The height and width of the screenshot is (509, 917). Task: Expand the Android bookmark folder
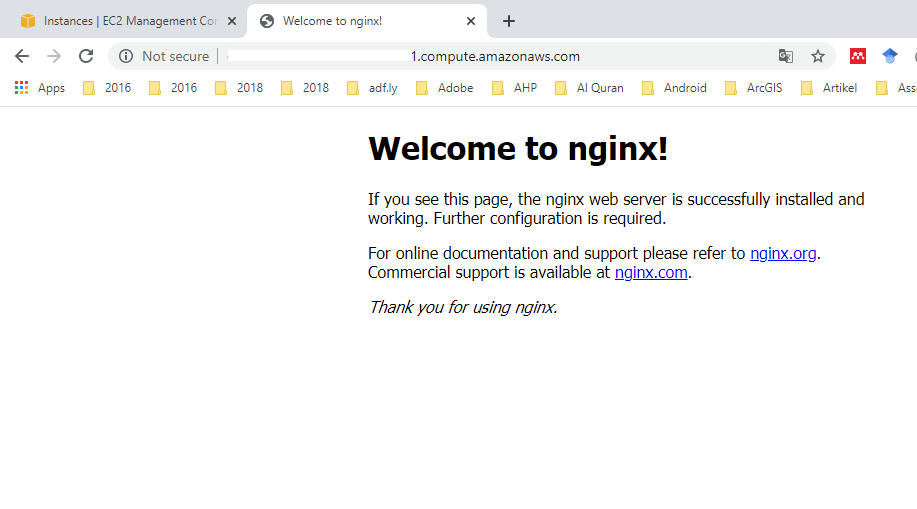pos(674,88)
